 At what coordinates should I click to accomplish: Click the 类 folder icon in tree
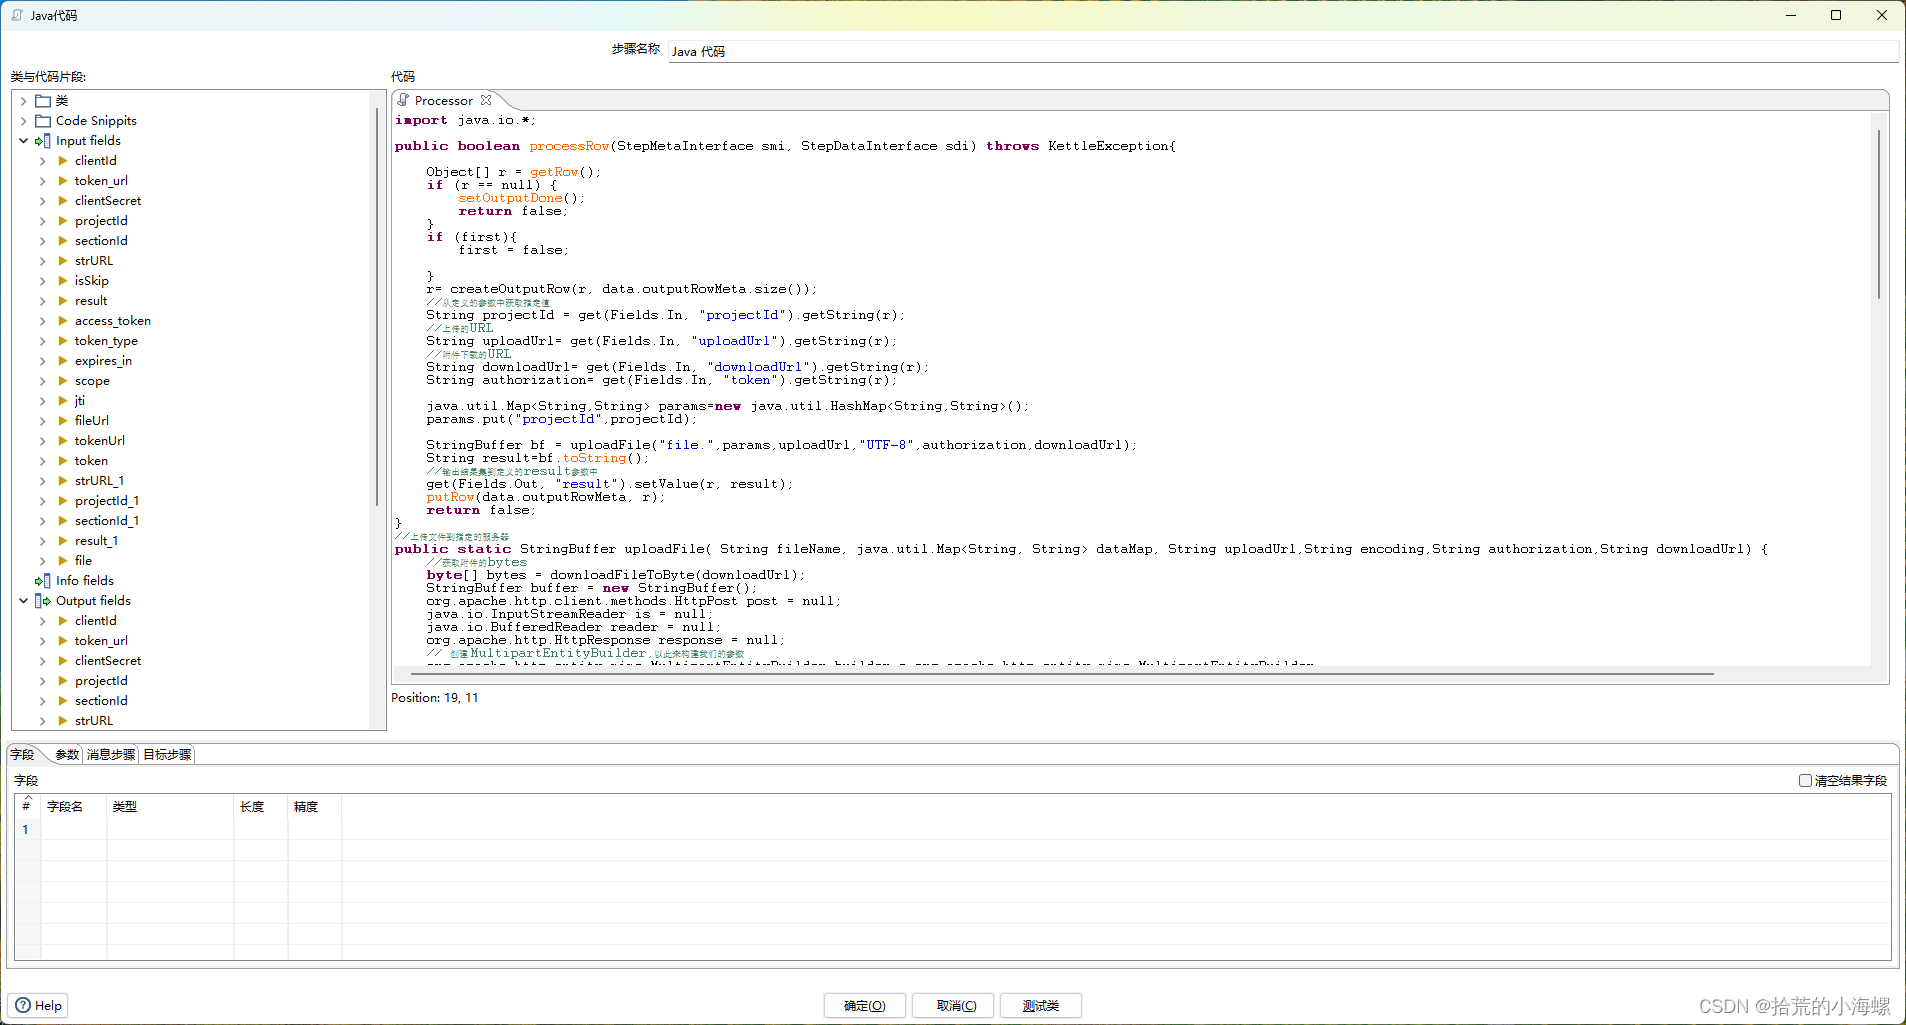[x=43, y=101]
